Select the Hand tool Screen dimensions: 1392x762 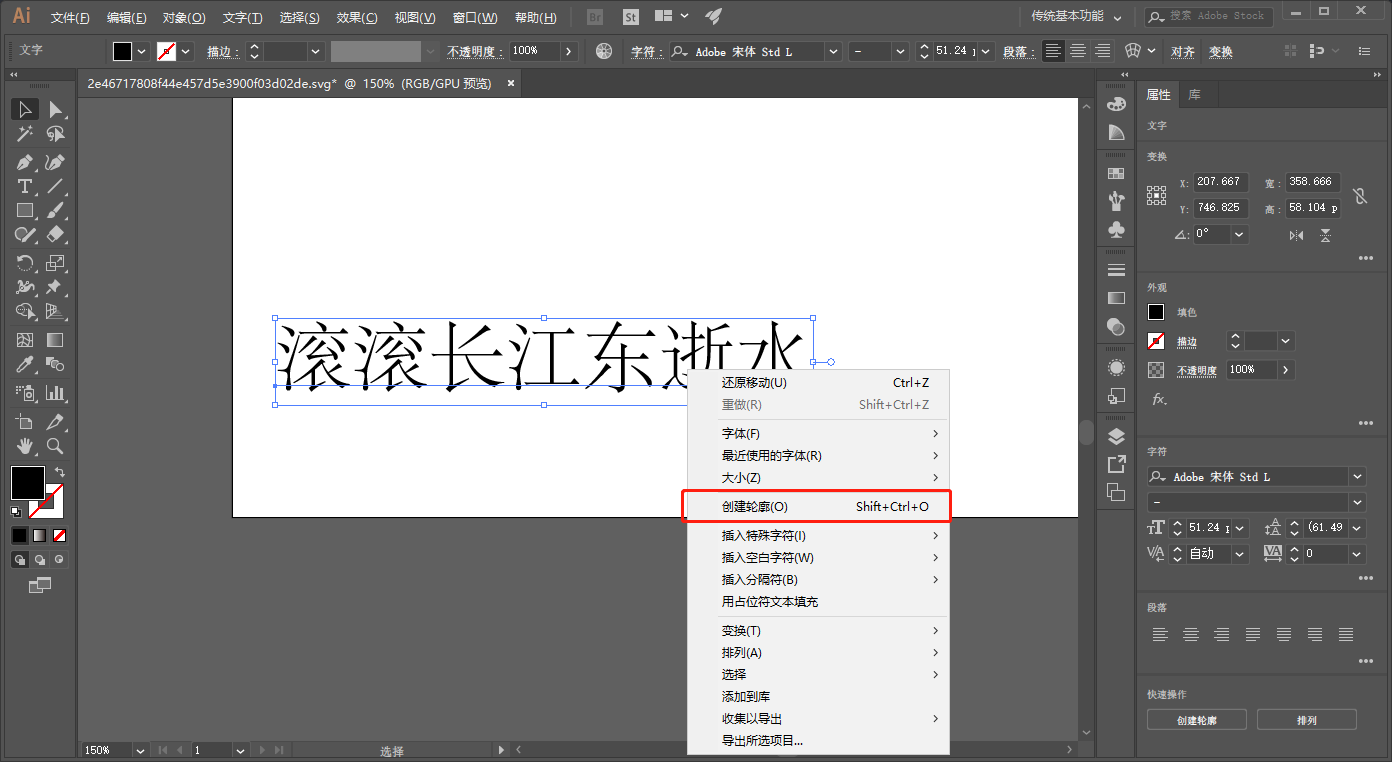pyautogui.click(x=25, y=446)
